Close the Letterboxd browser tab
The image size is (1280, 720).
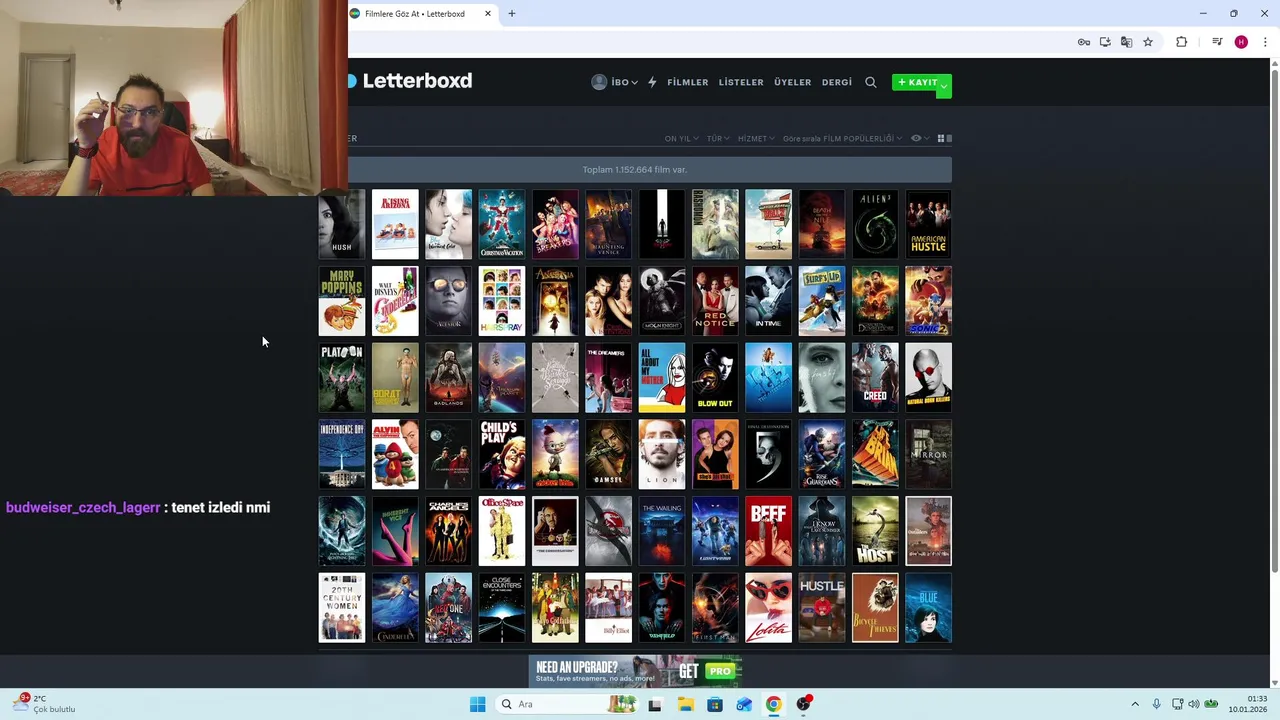click(x=488, y=14)
